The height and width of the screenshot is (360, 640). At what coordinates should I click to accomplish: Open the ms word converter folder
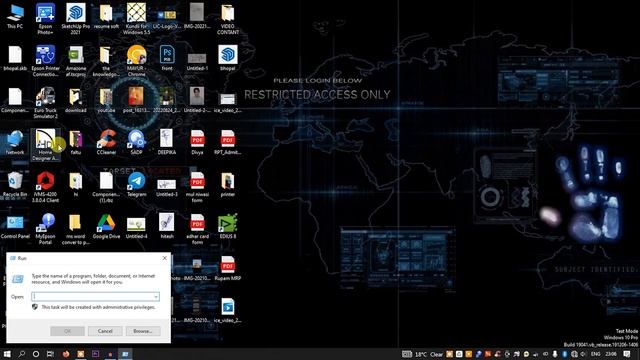(x=76, y=229)
